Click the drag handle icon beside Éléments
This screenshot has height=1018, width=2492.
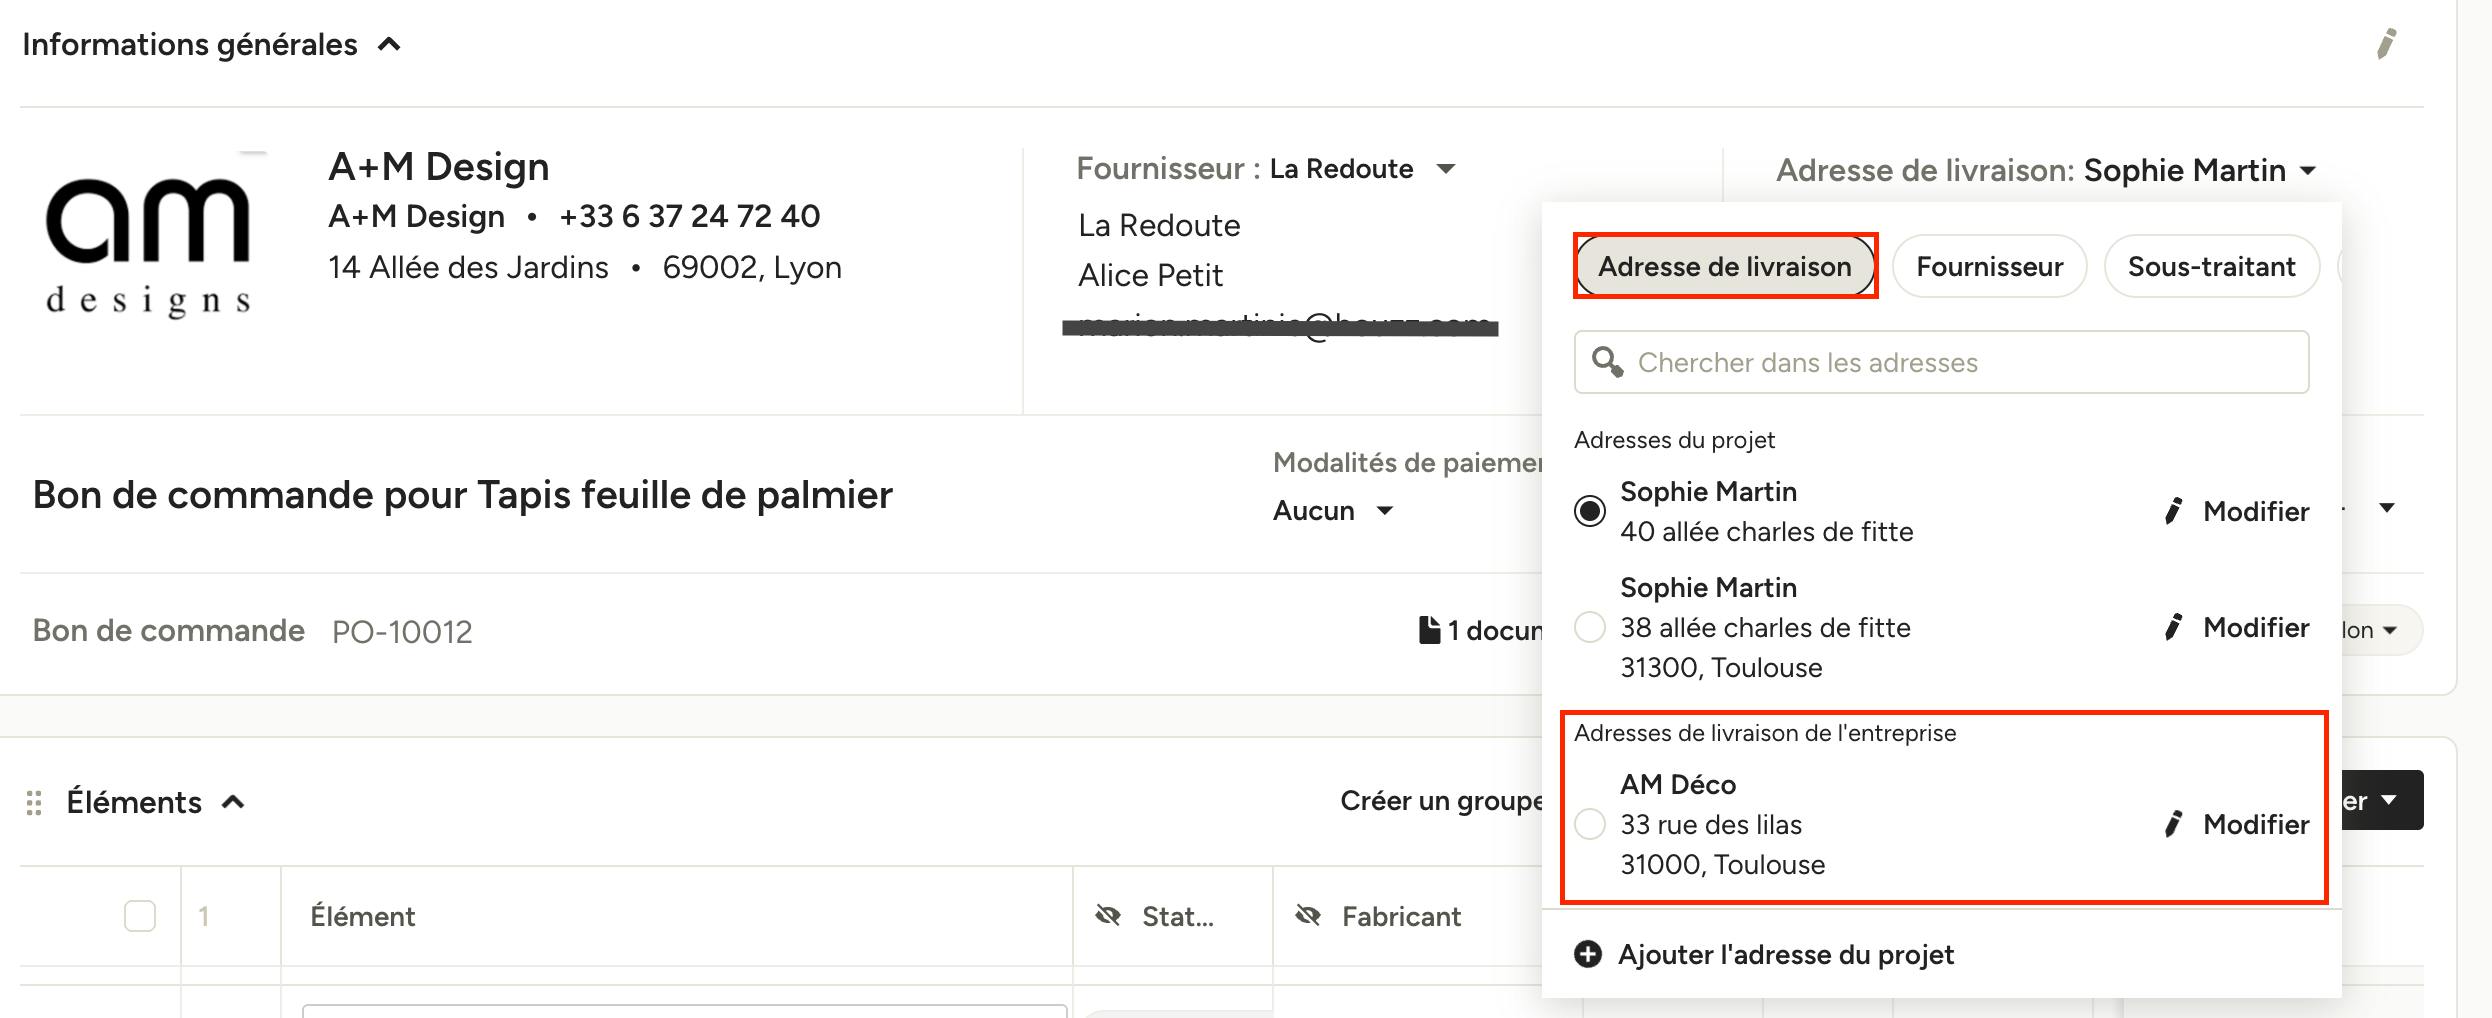[x=34, y=803]
